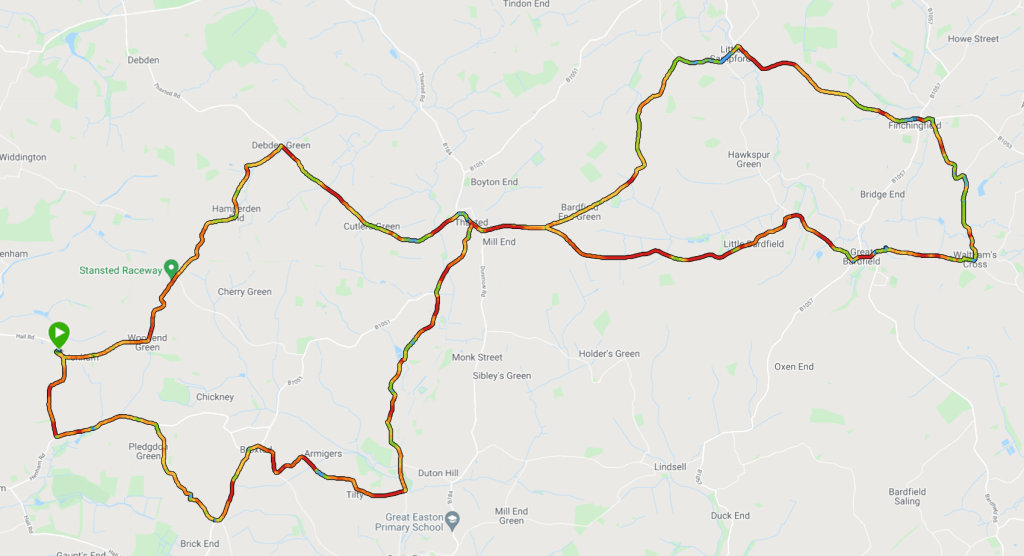Click the Stansted Raceway label
This screenshot has width=1024, height=556.
[x=121, y=270]
